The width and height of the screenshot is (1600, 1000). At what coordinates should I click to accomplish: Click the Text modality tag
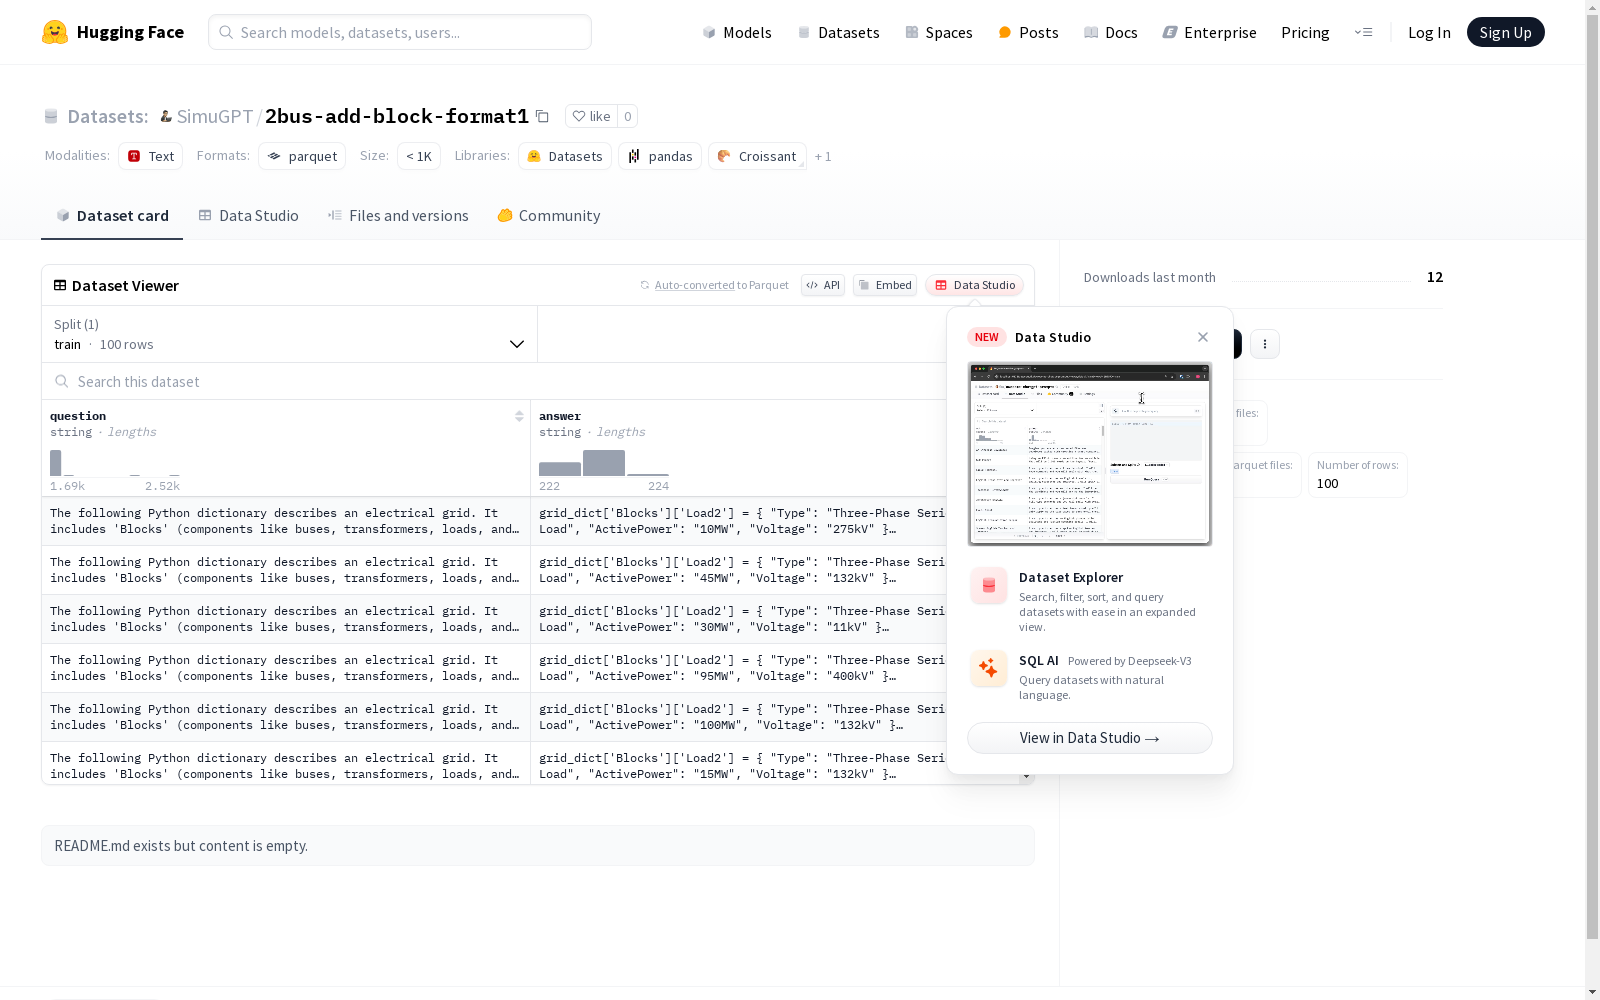[x=151, y=156]
